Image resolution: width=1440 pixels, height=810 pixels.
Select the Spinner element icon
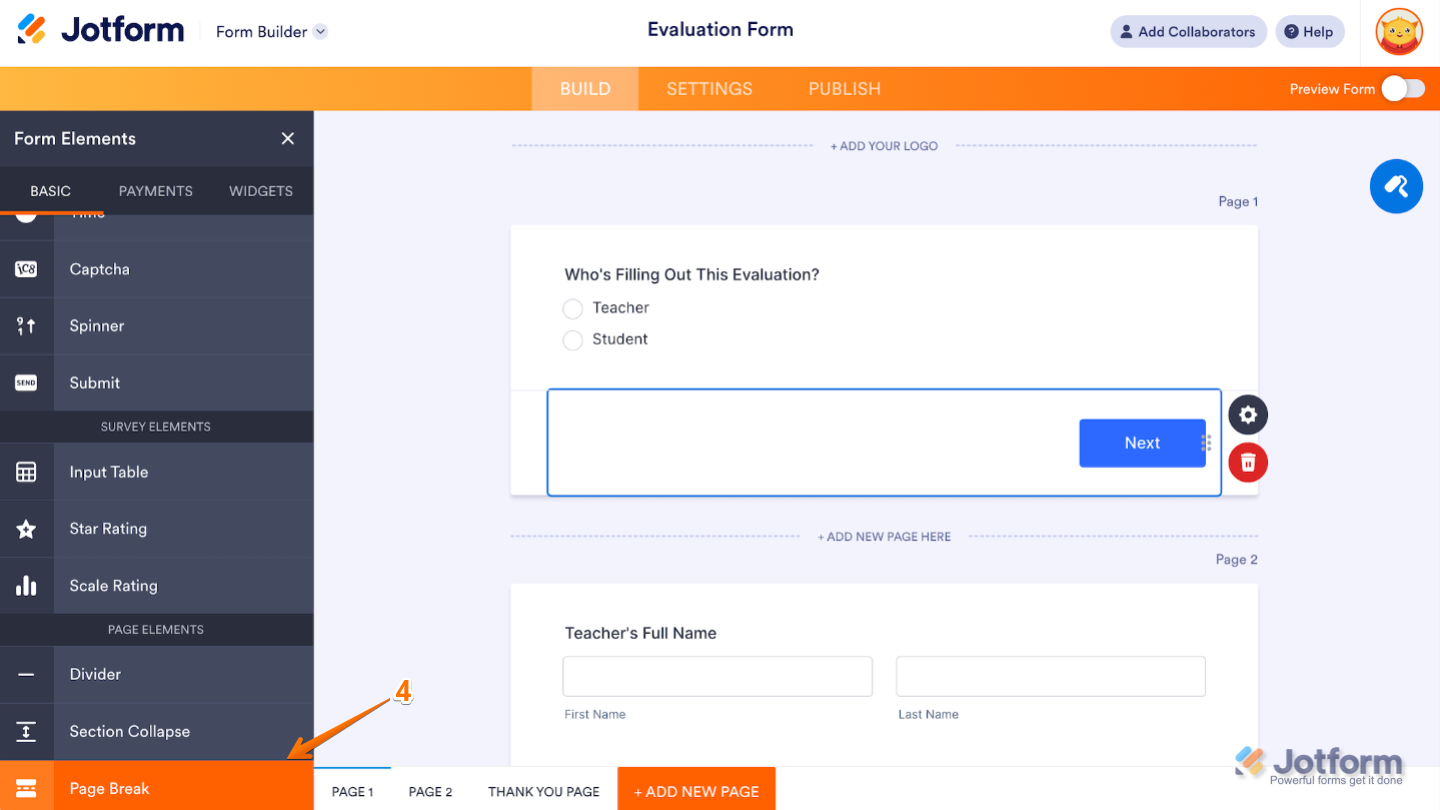tap(26, 326)
